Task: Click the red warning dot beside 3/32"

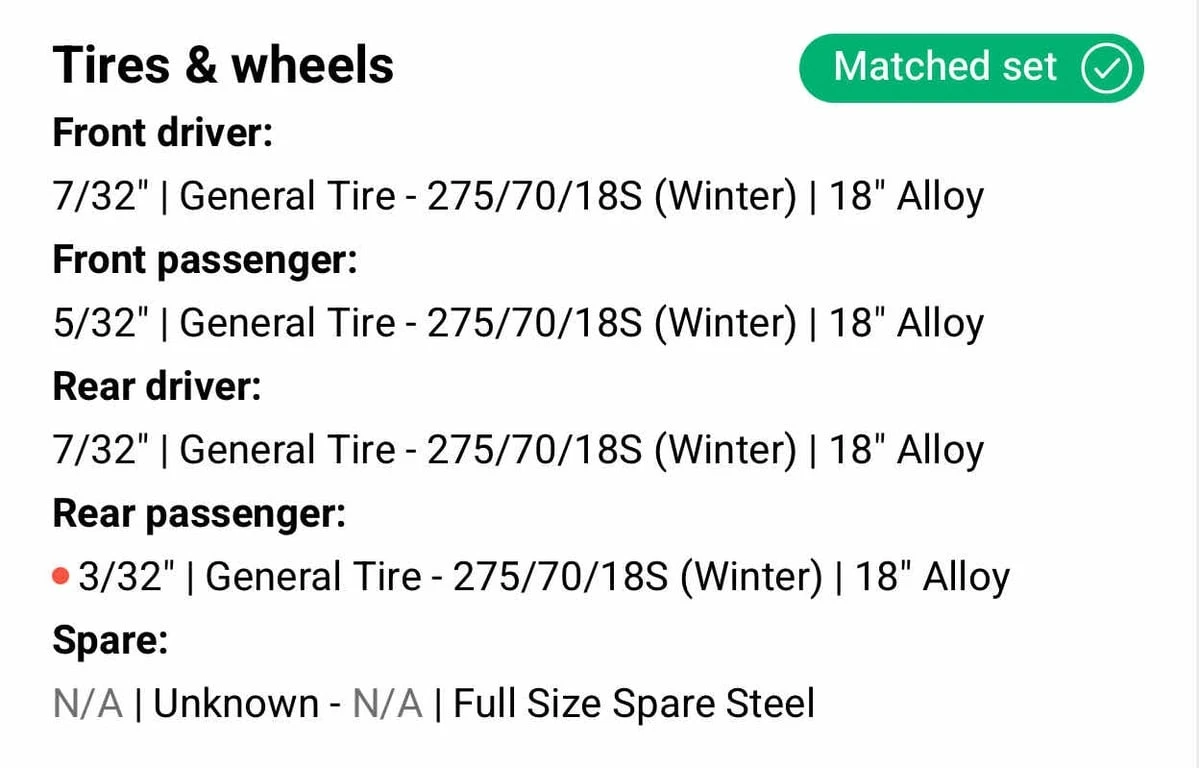Action: 61,576
